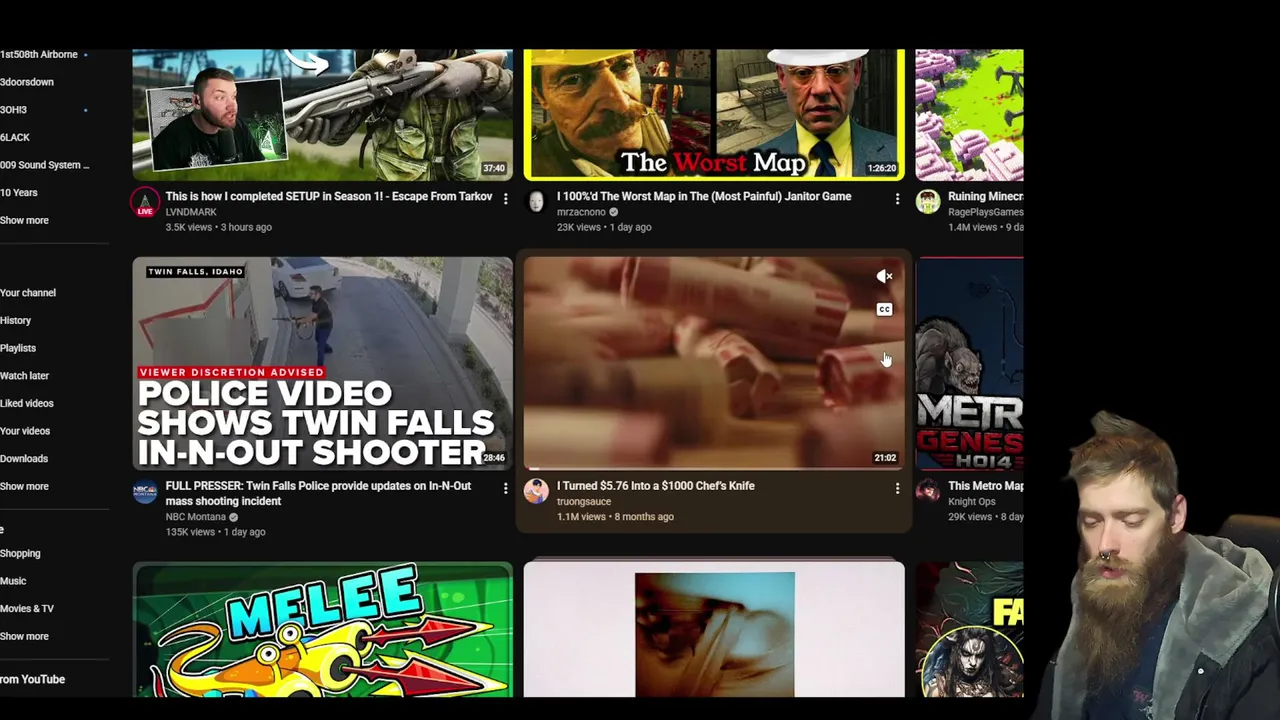Open the 1st508th Airborne subscription

pos(39,54)
